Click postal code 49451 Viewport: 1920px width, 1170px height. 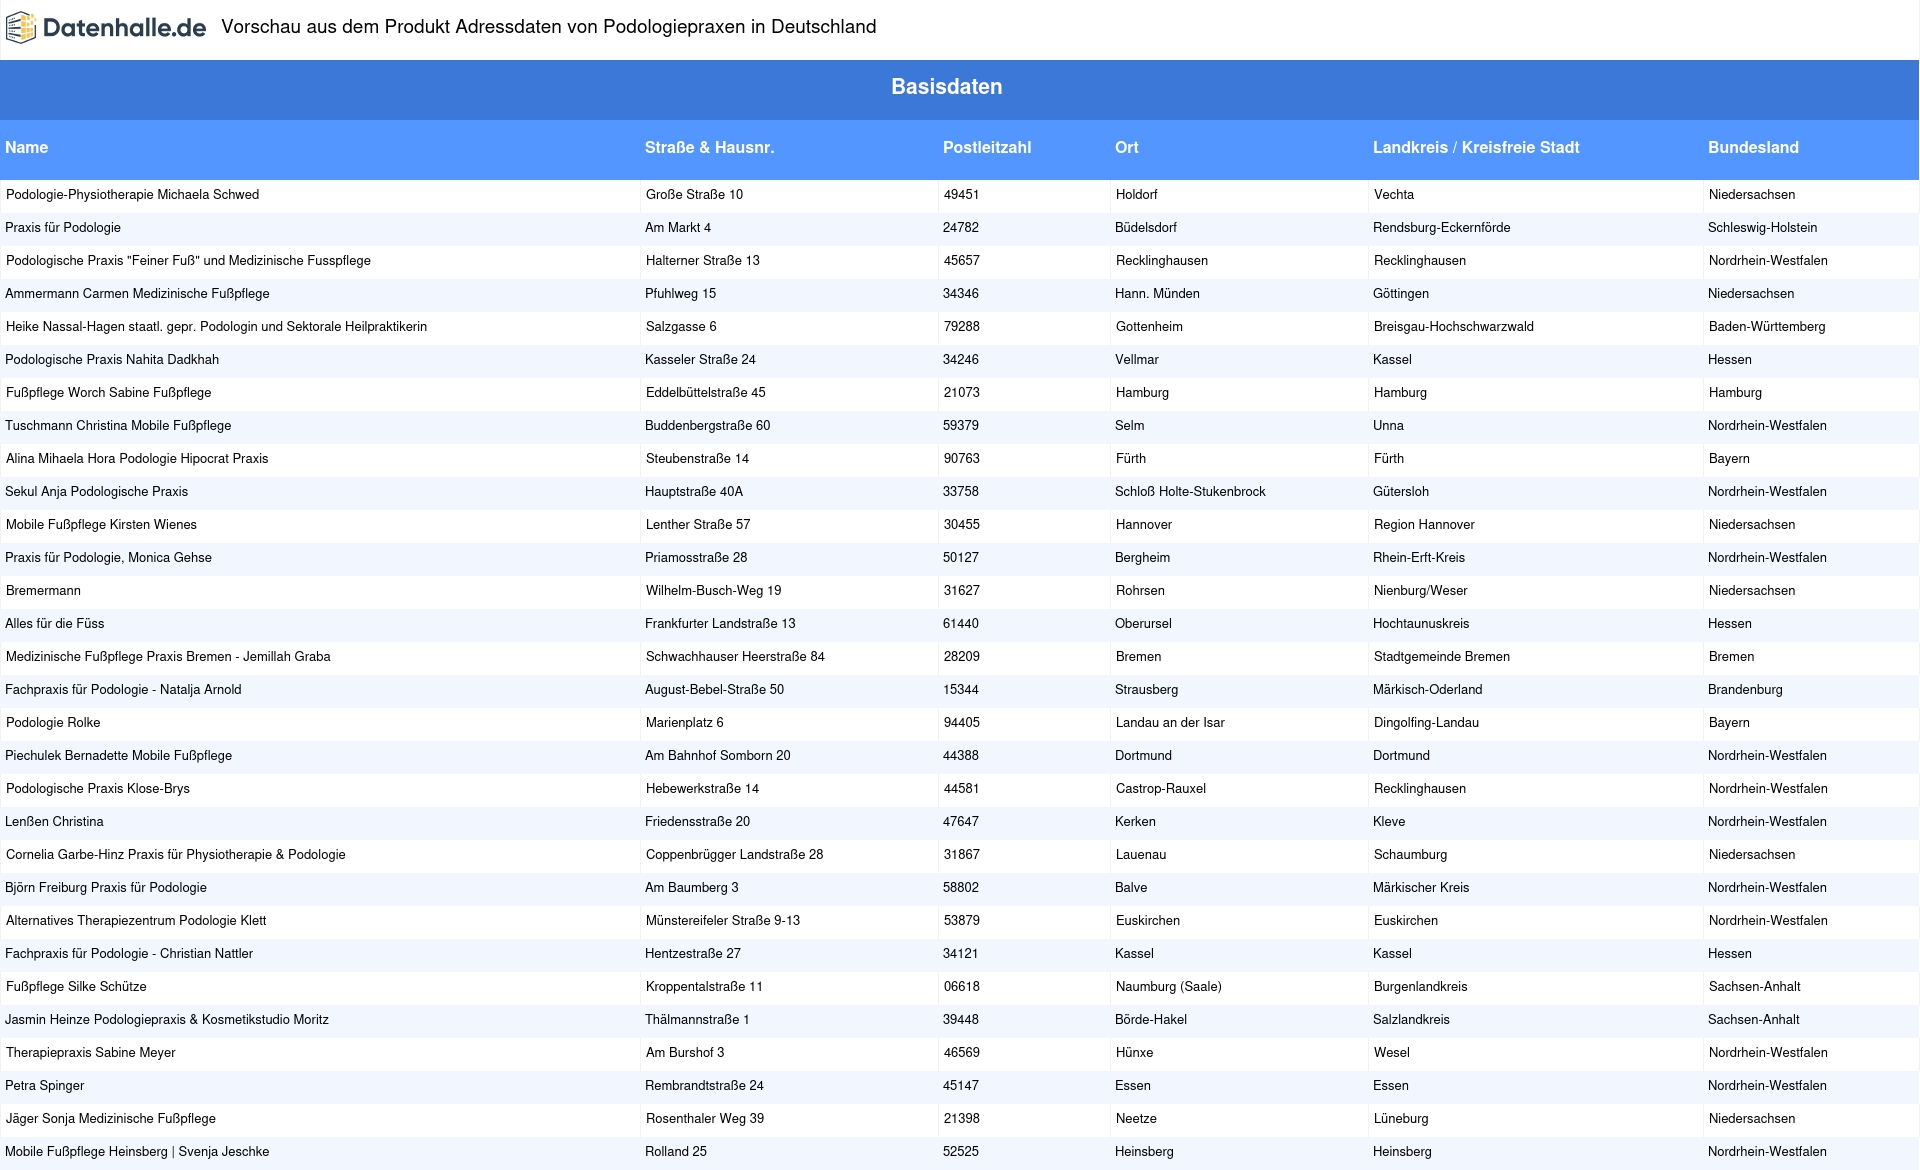click(x=962, y=195)
